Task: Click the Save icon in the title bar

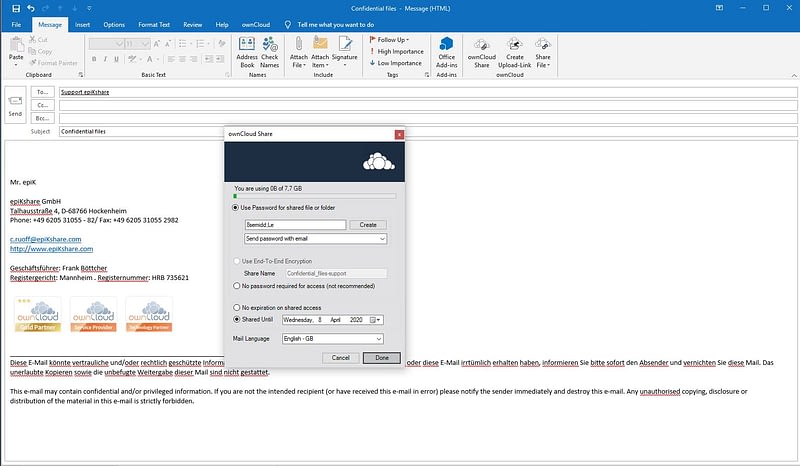Action: pos(16,8)
